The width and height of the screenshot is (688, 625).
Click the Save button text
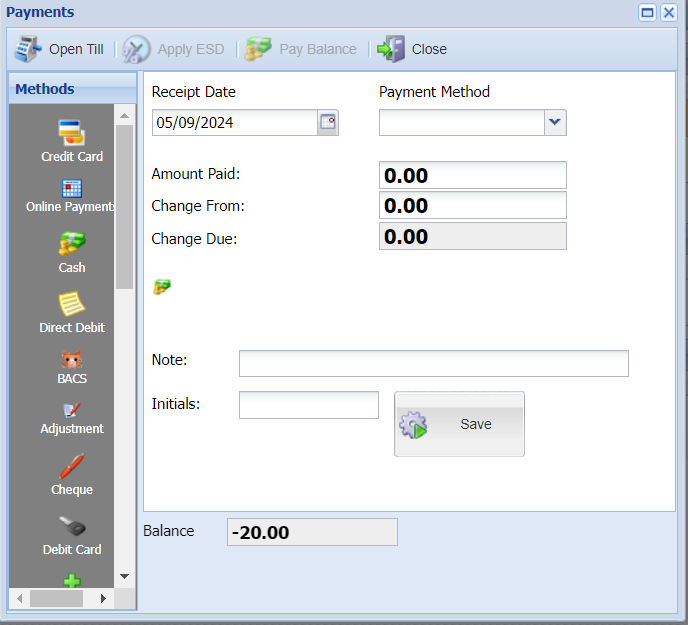click(476, 424)
